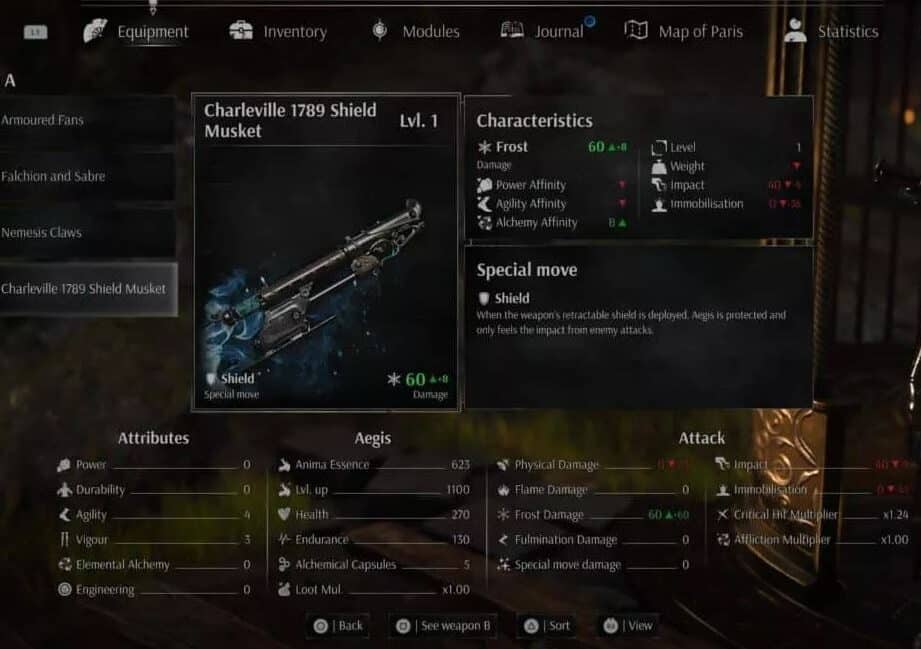The image size is (921, 649).
Task: Click the Statistics person icon
Action: point(795,30)
